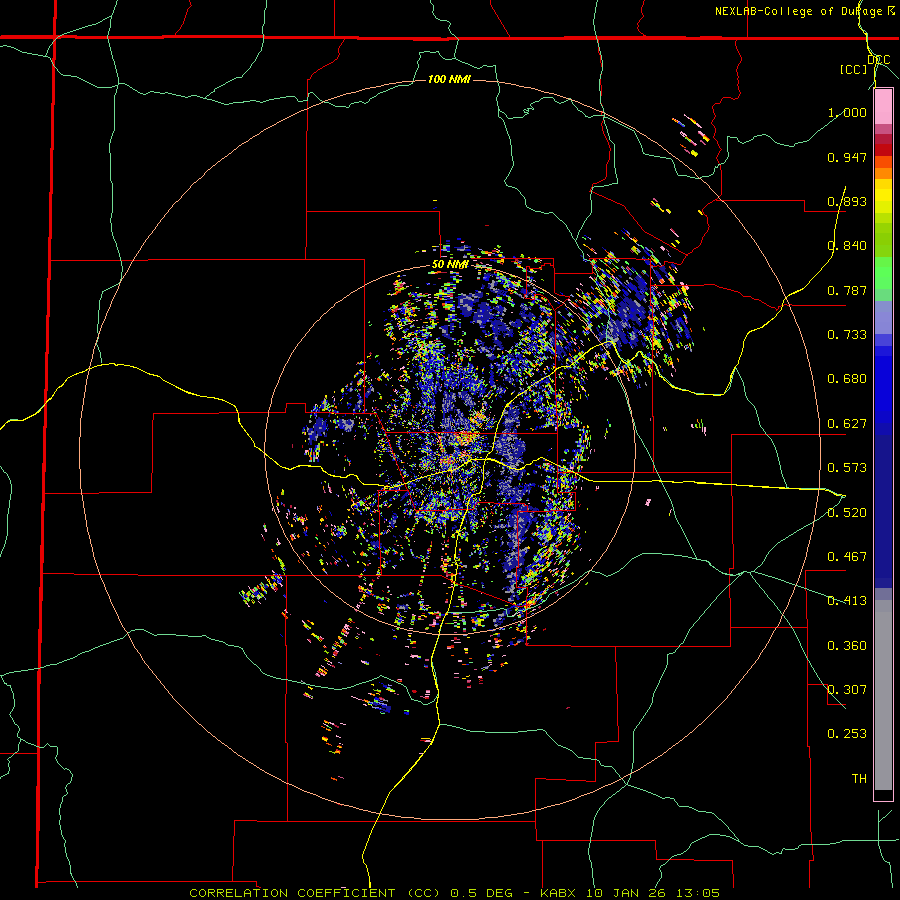Click the 0.253 legend value
The image size is (900, 900).
[847, 734]
